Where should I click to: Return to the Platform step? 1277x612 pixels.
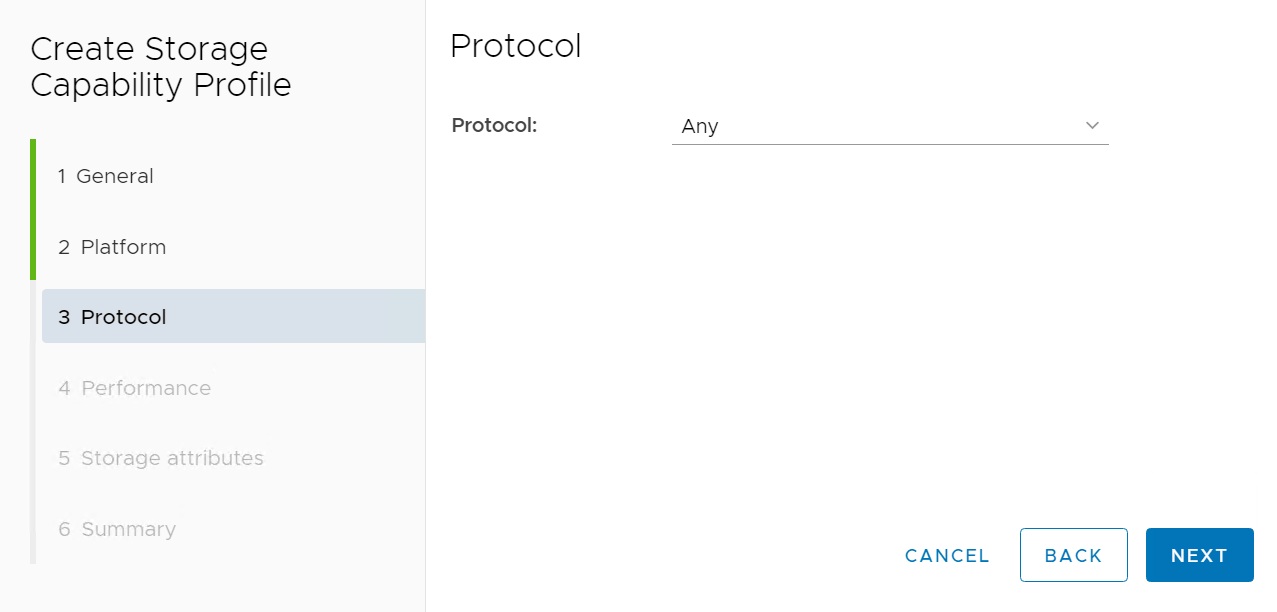123,247
